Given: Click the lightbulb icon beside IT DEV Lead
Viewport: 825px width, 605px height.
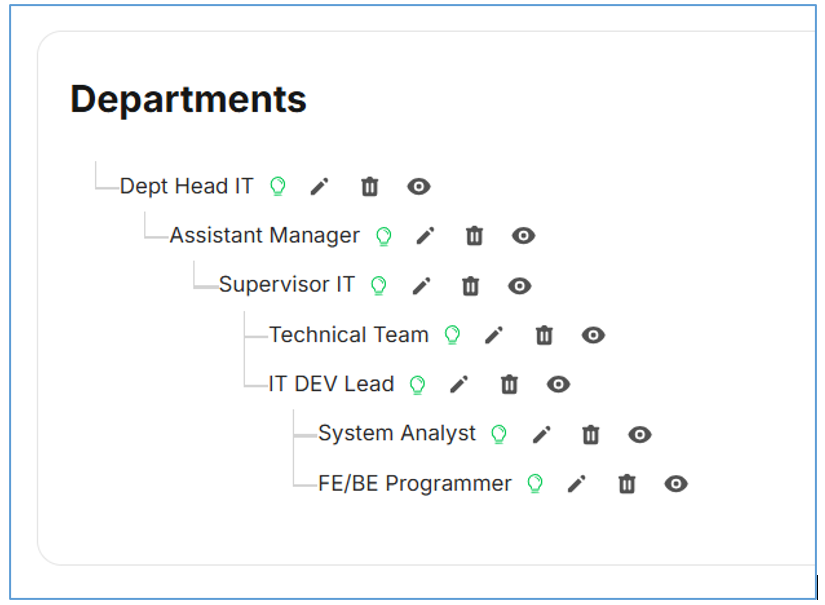Looking at the screenshot, I should [x=417, y=385].
